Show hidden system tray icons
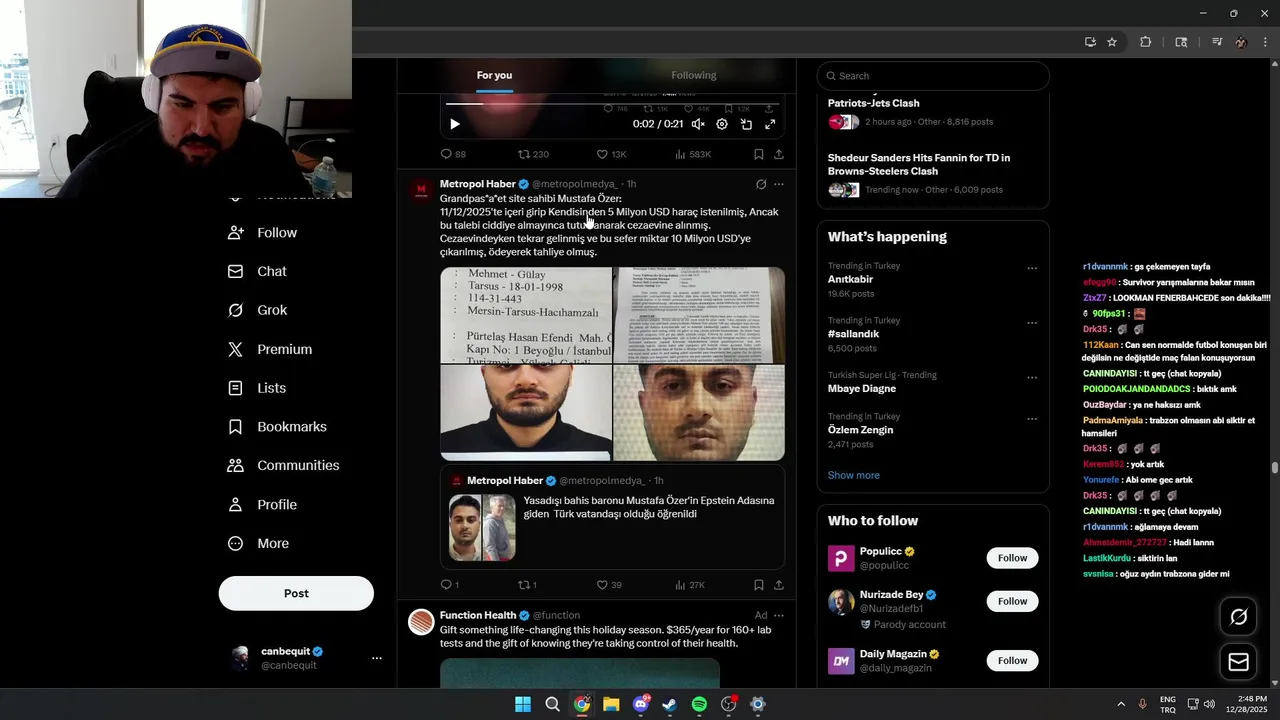The width and height of the screenshot is (1280, 720). (1120, 704)
